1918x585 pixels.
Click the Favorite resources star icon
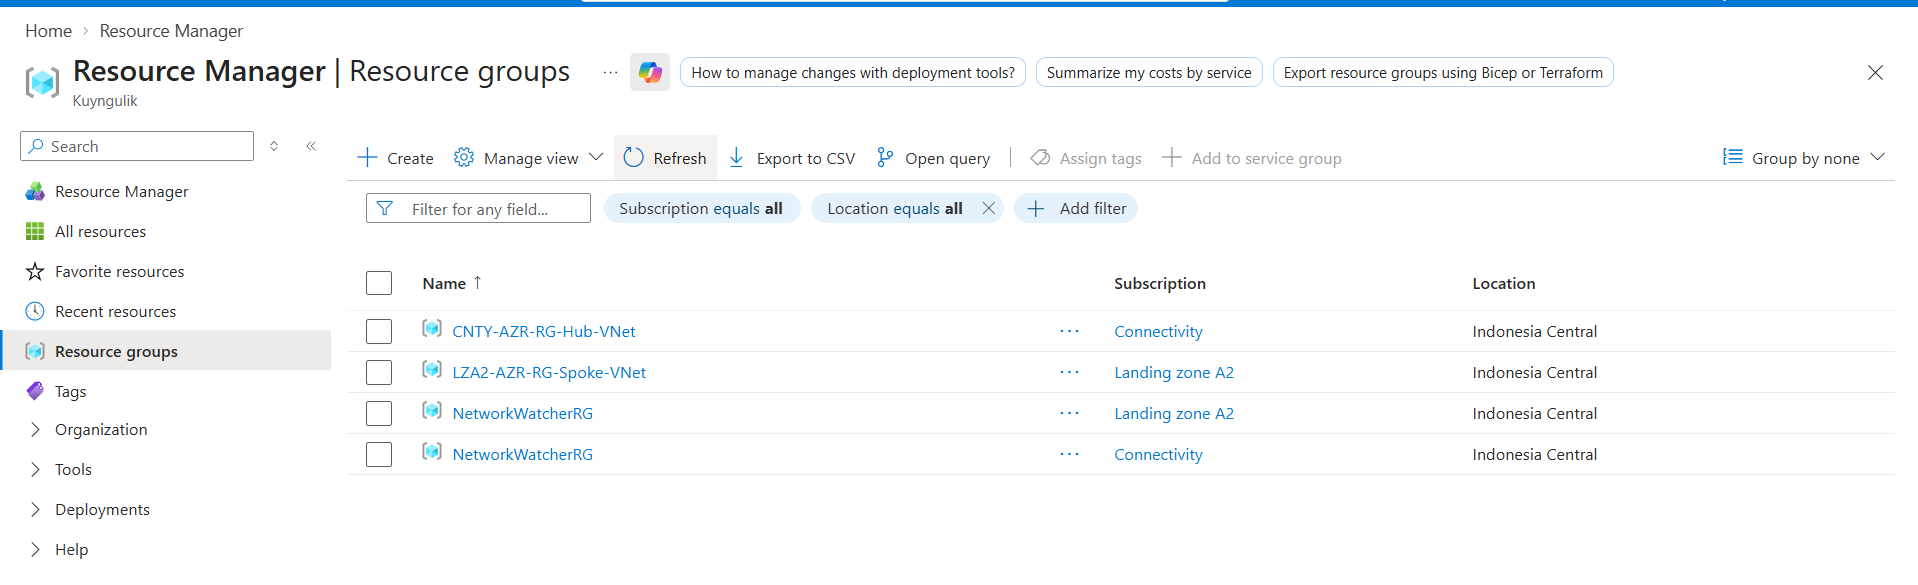coord(35,271)
